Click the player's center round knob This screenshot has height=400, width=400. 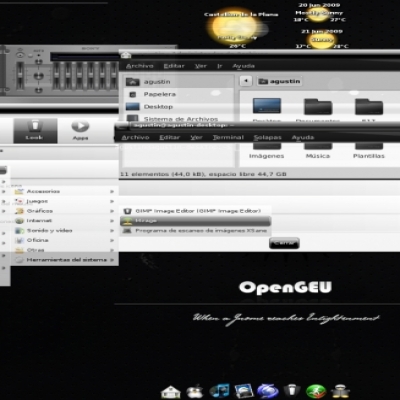(39, 76)
